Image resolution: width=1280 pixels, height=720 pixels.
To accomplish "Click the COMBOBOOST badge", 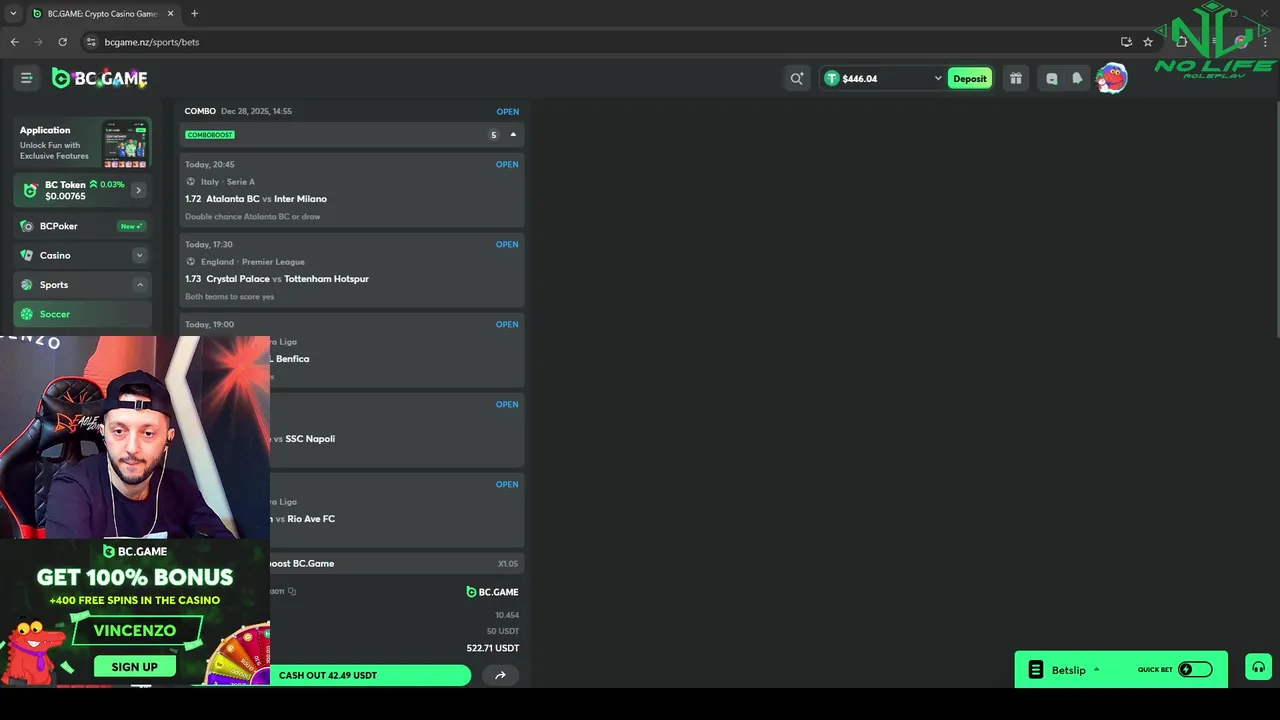I will pos(210,135).
